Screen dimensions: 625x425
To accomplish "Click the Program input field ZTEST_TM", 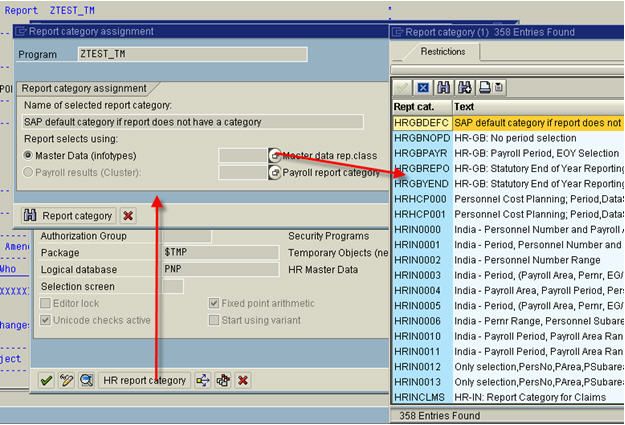I will (x=193, y=54).
